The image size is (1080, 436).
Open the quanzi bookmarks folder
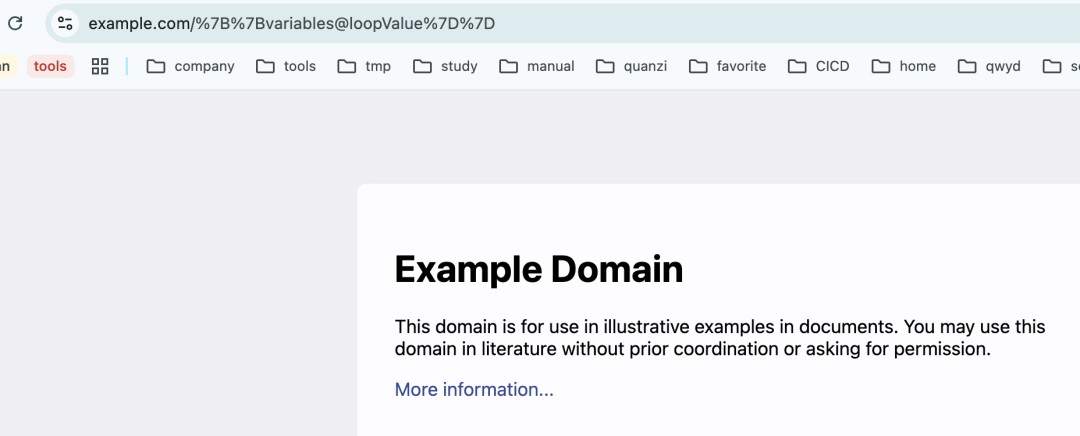(x=631, y=66)
